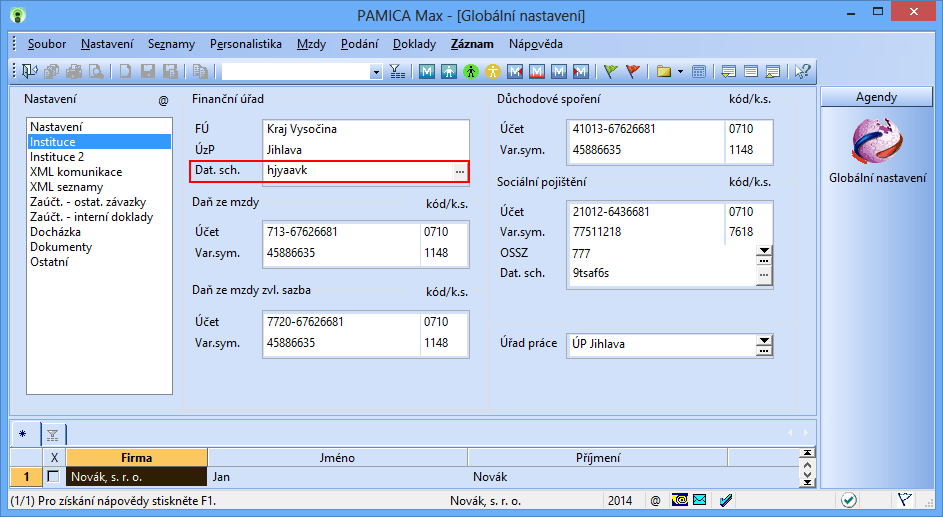The width and height of the screenshot is (943, 517).
Task: Click the second floppy disk save icon
Action: [170, 72]
